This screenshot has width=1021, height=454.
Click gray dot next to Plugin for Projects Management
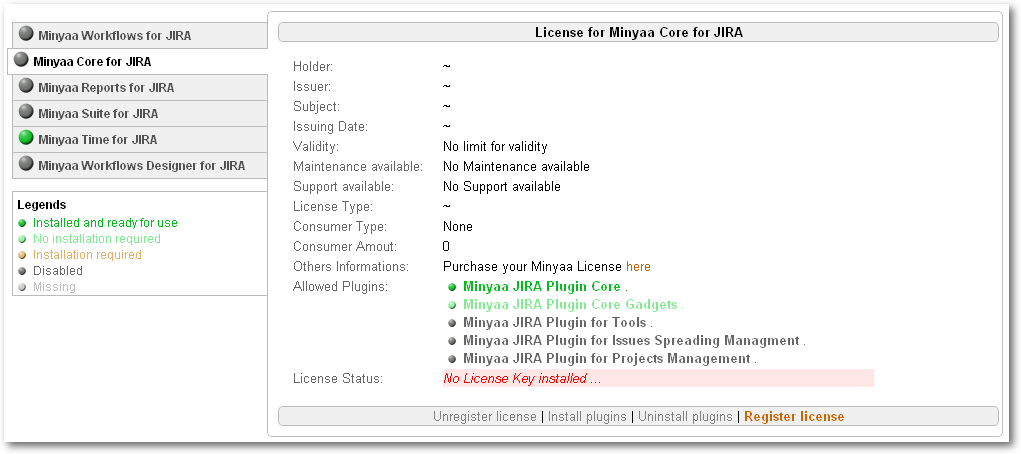click(x=452, y=359)
